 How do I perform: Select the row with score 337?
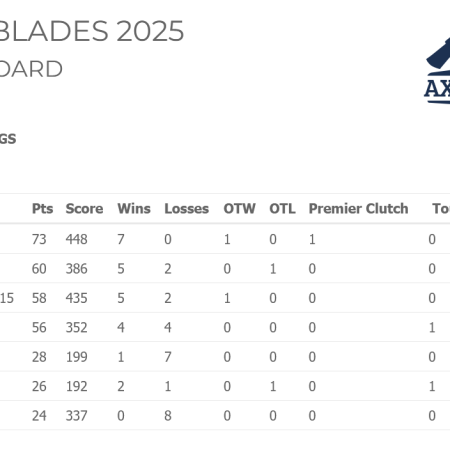(x=225, y=415)
